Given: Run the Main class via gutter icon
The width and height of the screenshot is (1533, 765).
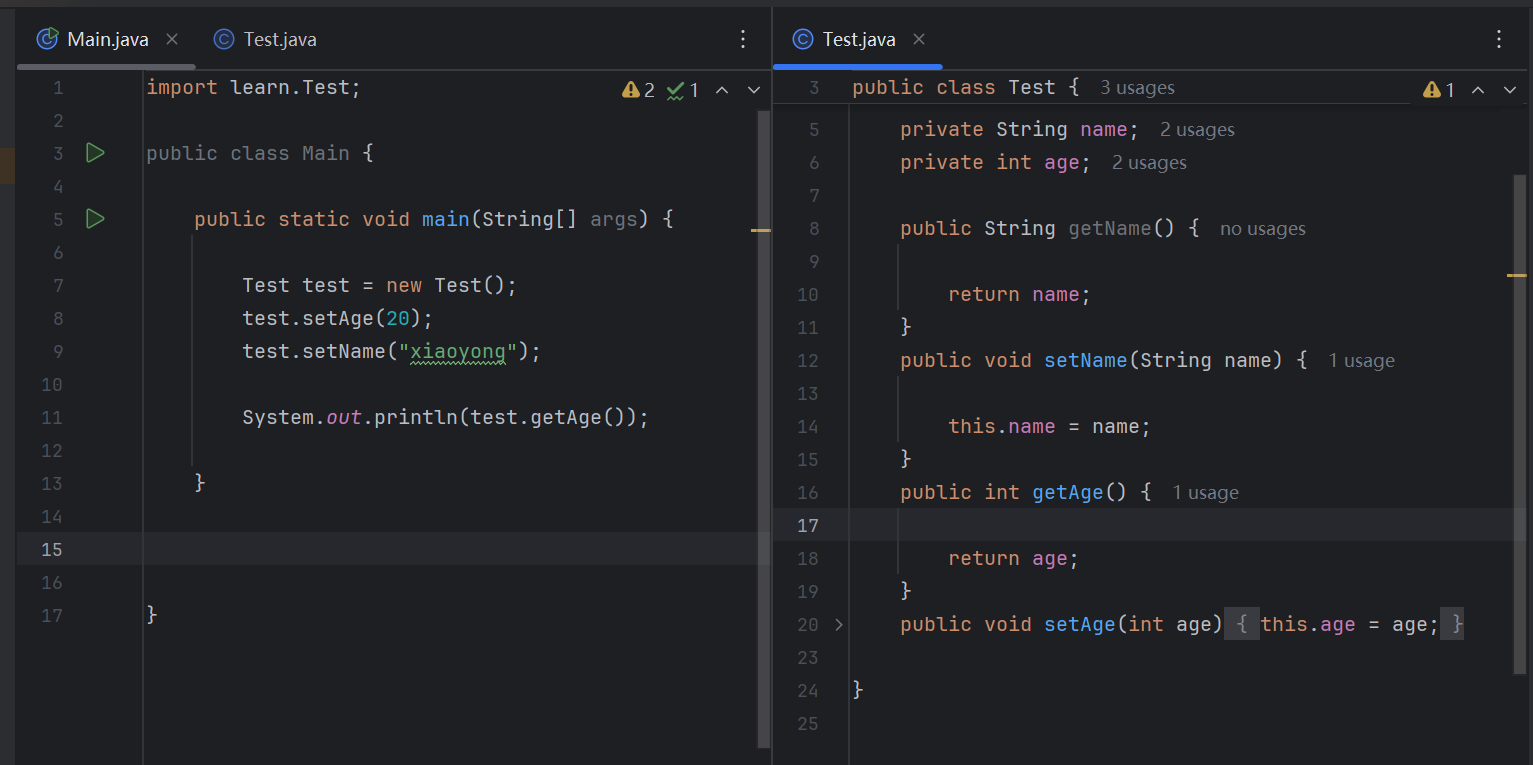Looking at the screenshot, I should tap(95, 153).
